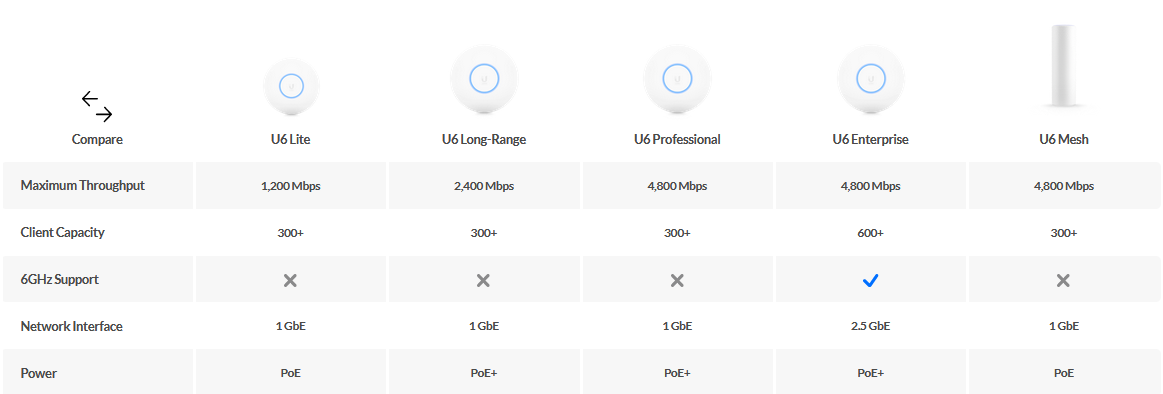Select the U6 Professional product image

[x=677, y=79]
